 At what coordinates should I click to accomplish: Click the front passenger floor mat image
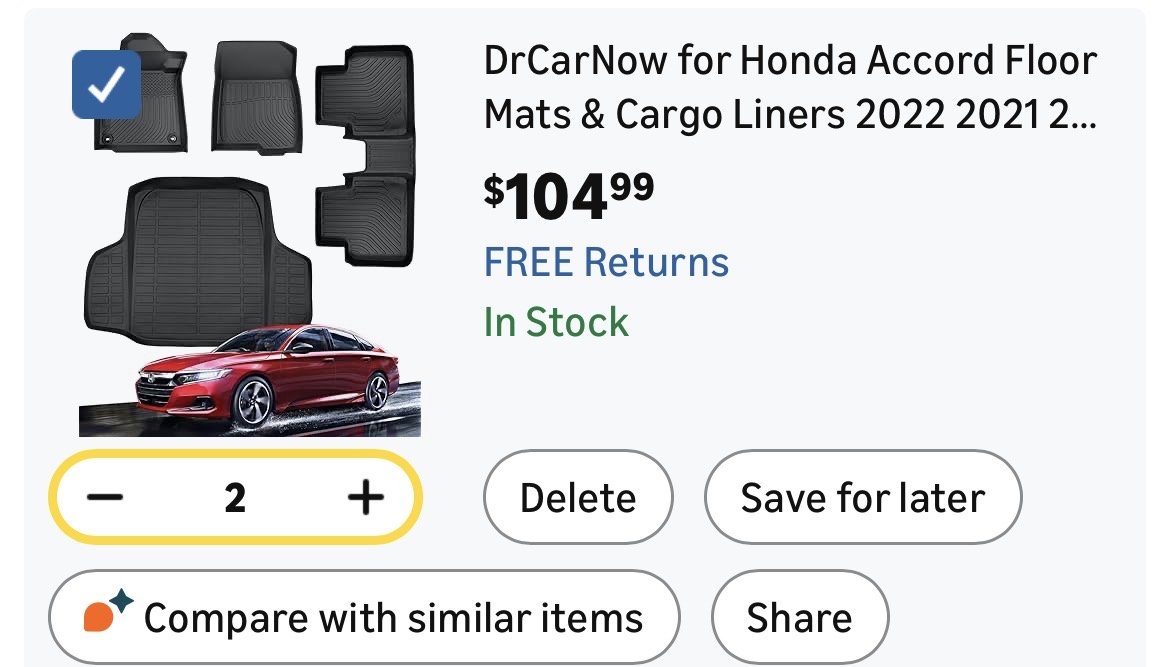click(x=256, y=95)
